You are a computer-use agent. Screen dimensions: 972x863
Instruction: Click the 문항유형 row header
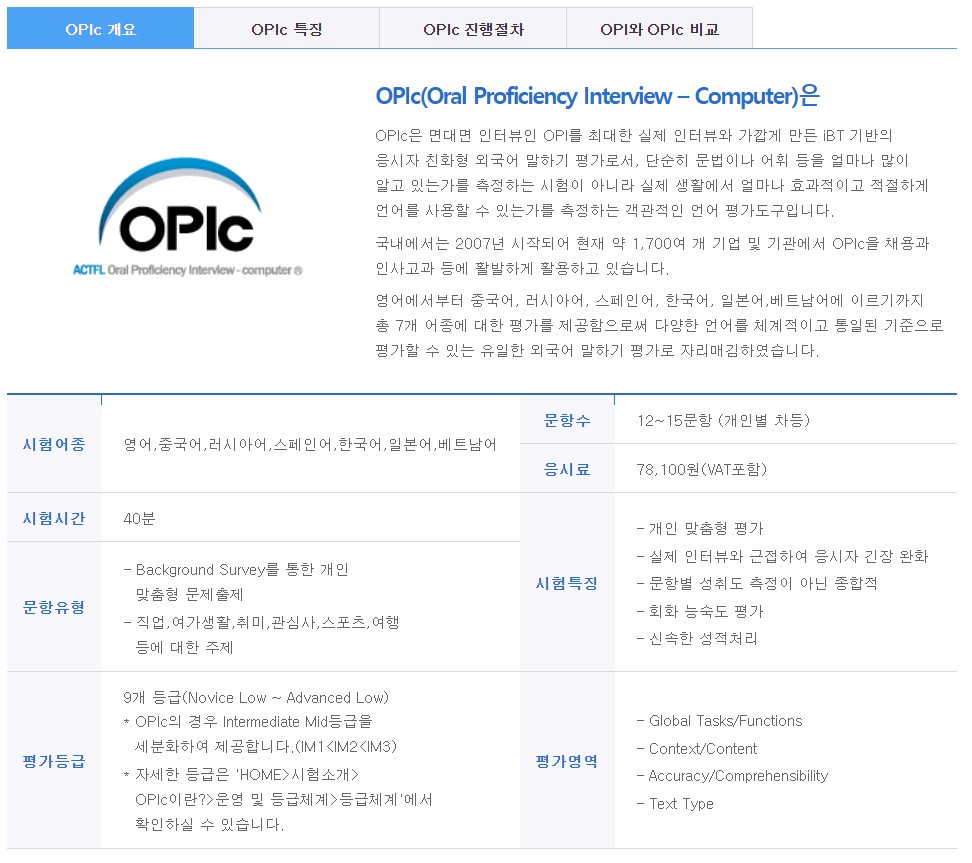coord(54,607)
